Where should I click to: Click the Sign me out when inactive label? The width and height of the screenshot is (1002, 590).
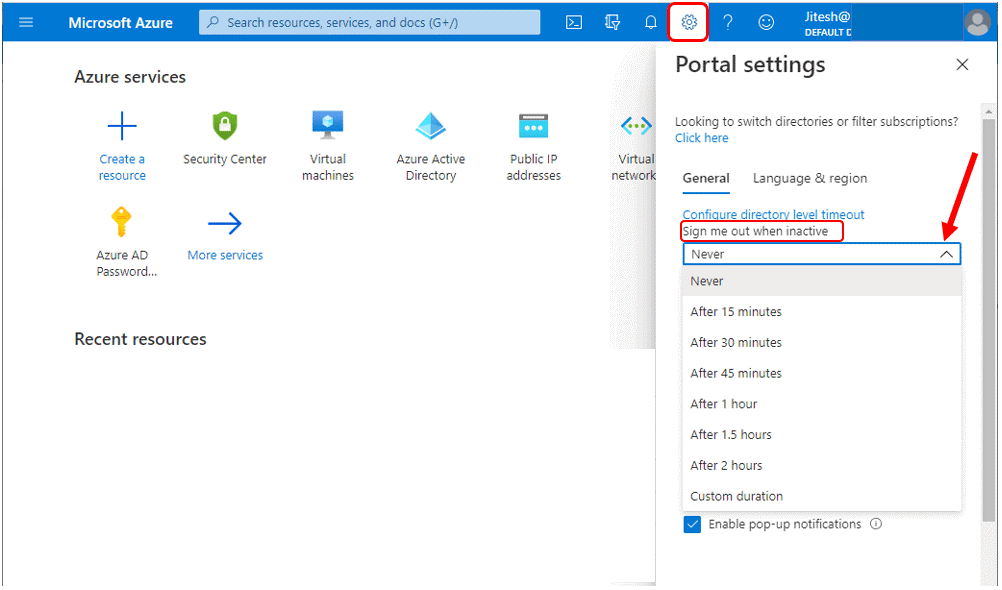(755, 231)
